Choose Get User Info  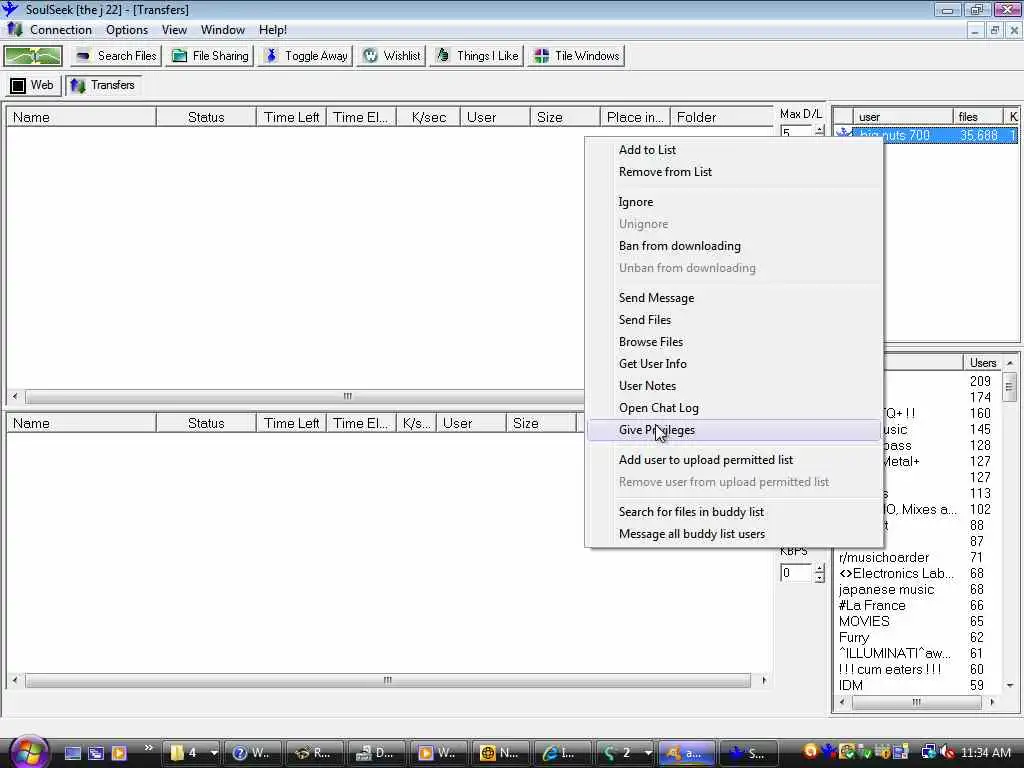click(x=734, y=364)
